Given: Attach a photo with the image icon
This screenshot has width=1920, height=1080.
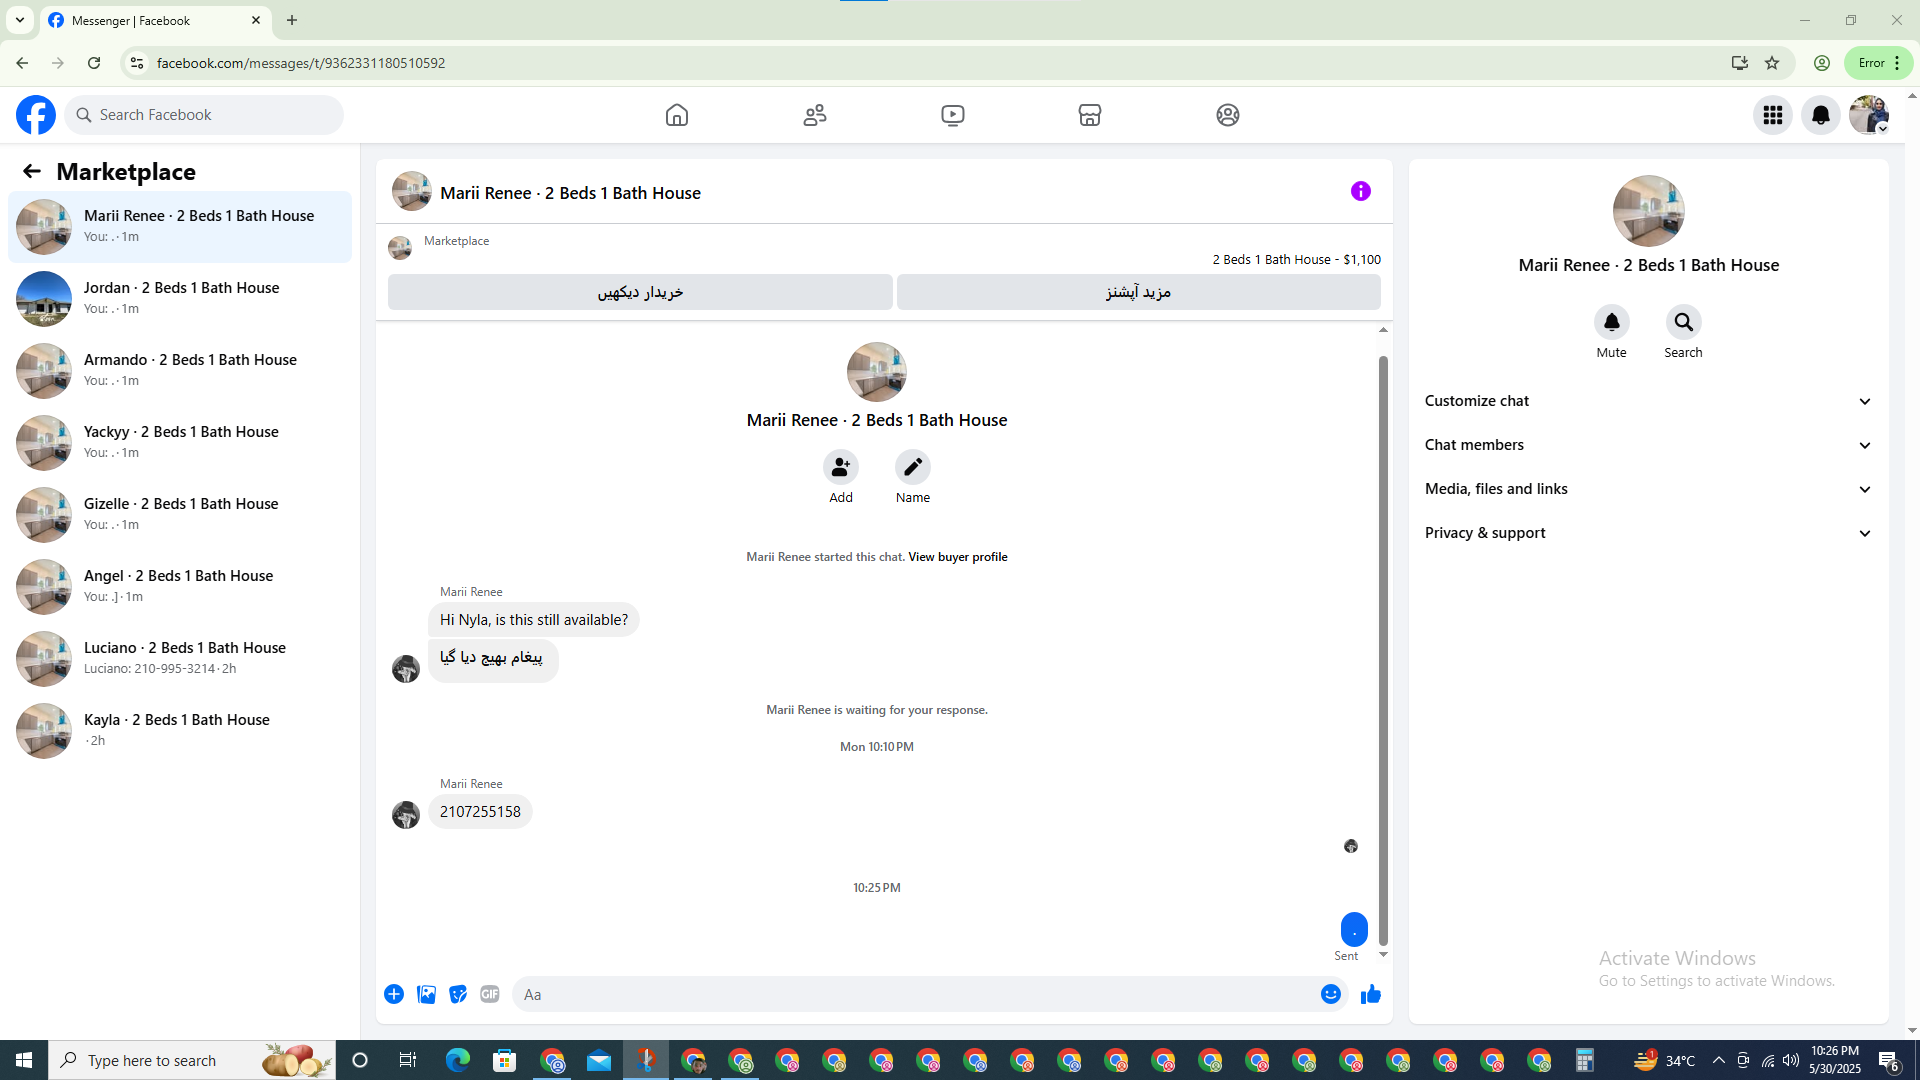Looking at the screenshot, I should [426, 994].
